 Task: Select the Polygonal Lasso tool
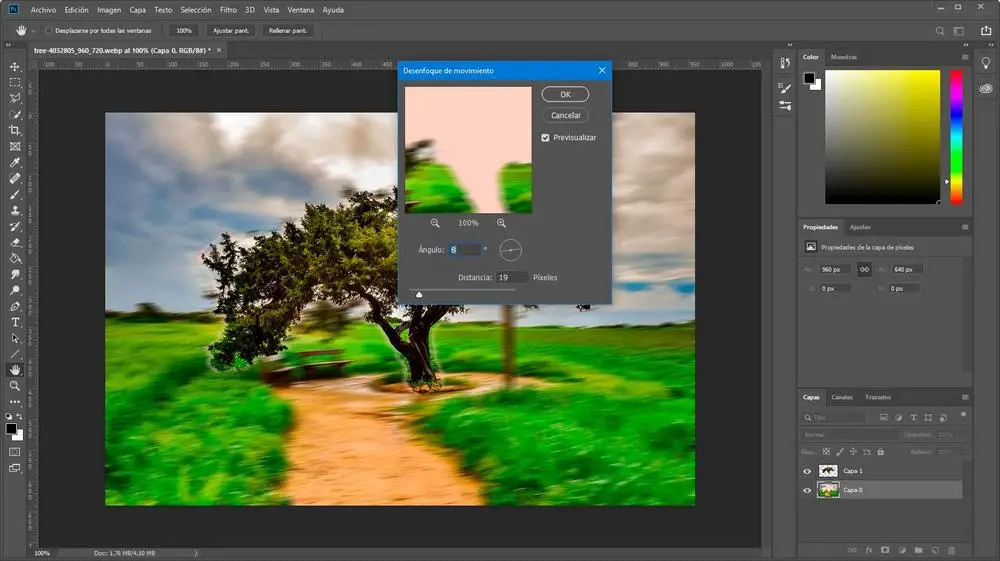coord(15,98)
